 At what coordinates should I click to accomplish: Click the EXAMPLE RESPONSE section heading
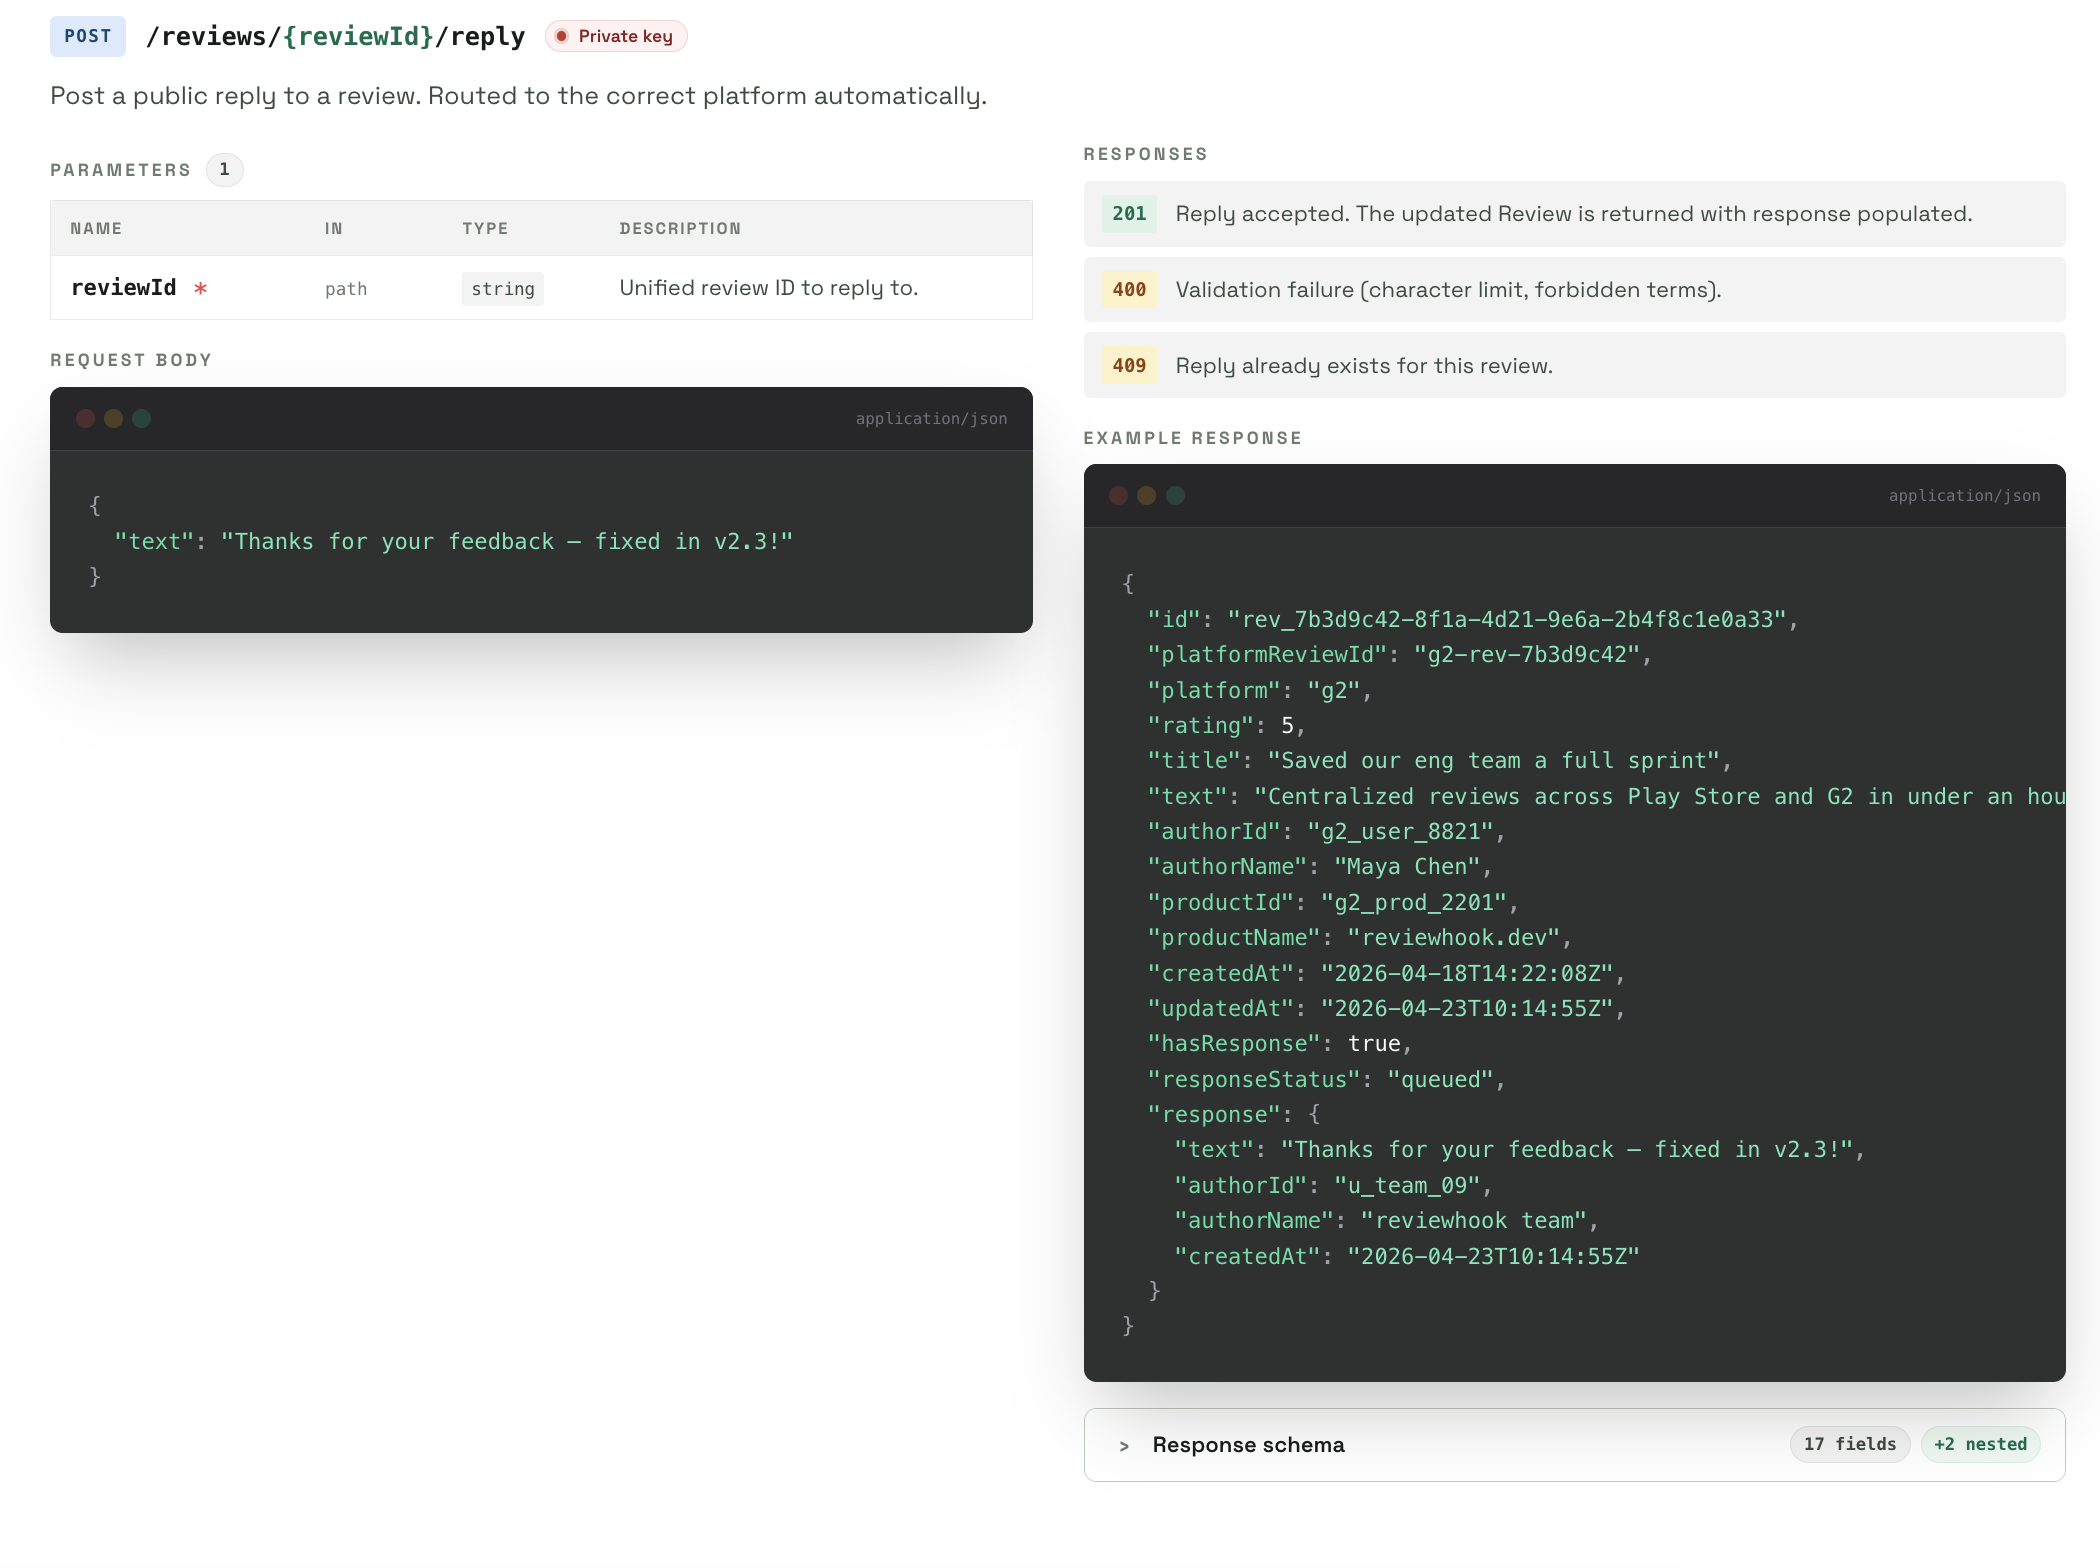1193,438
